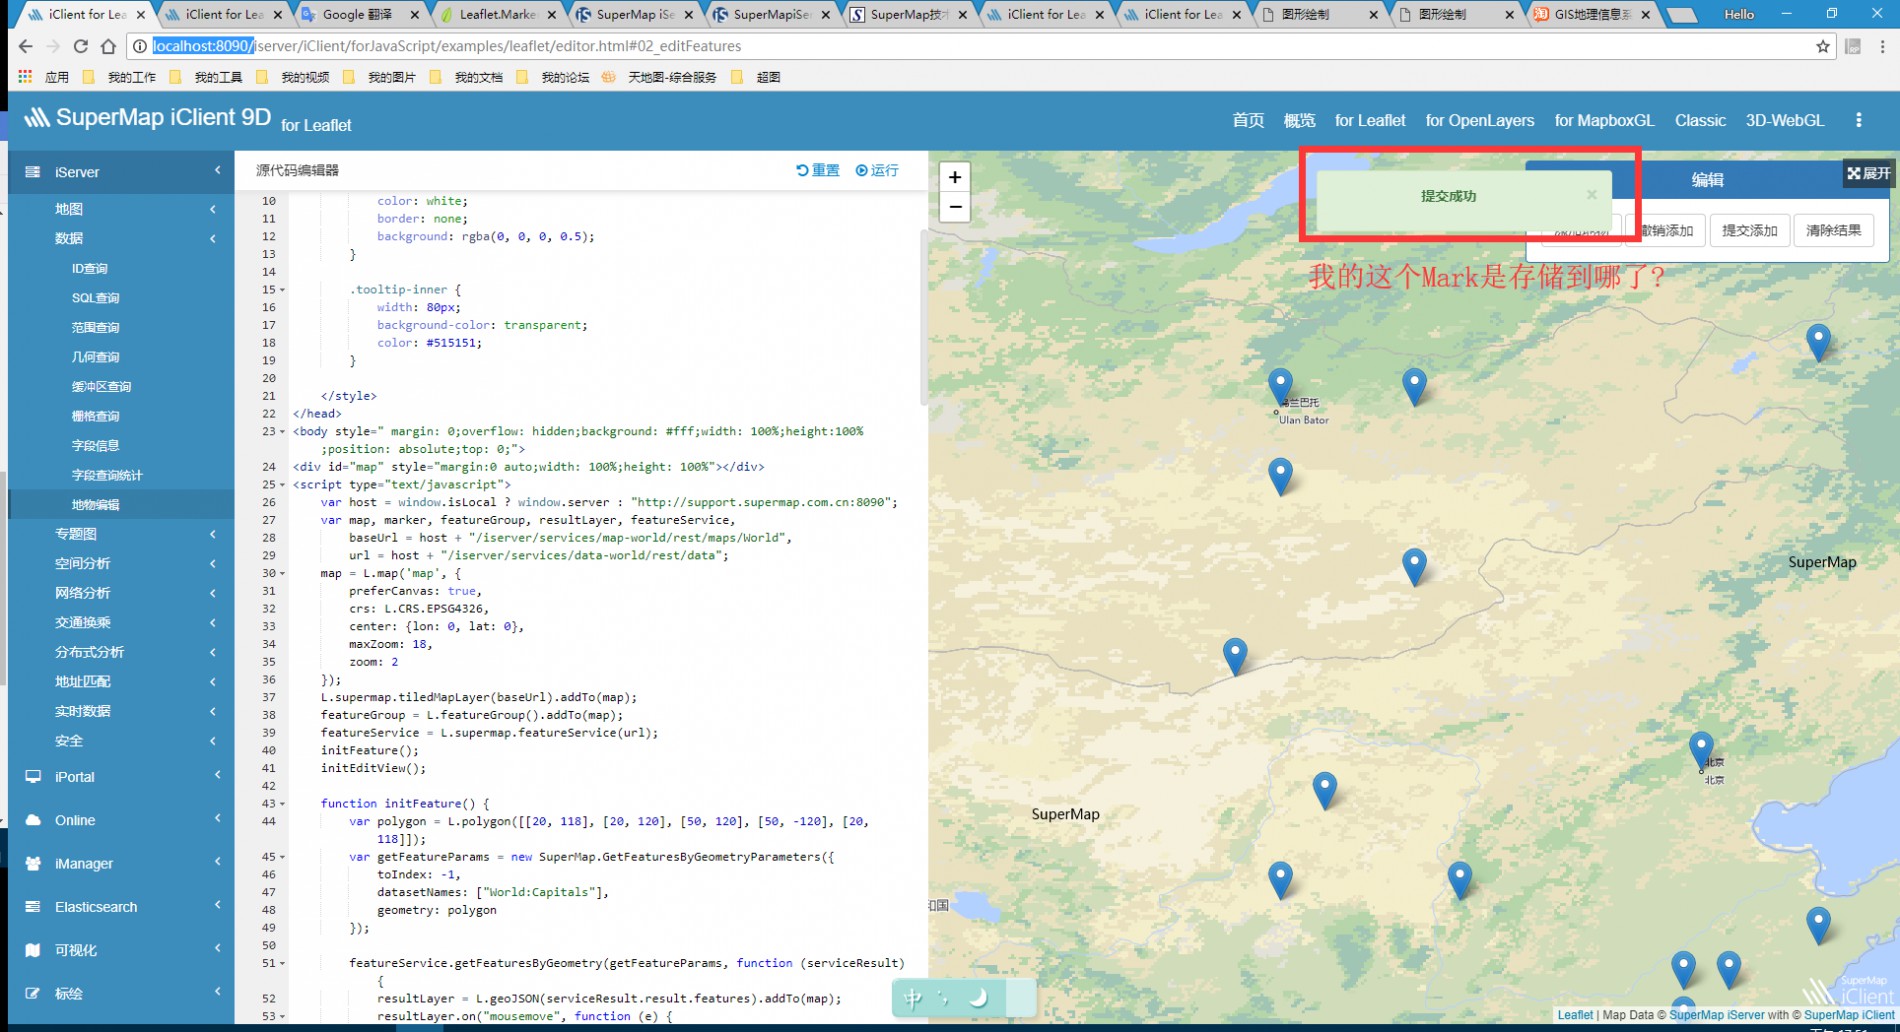Expand the 网络分析 sidebar group

tap(121, 593)
